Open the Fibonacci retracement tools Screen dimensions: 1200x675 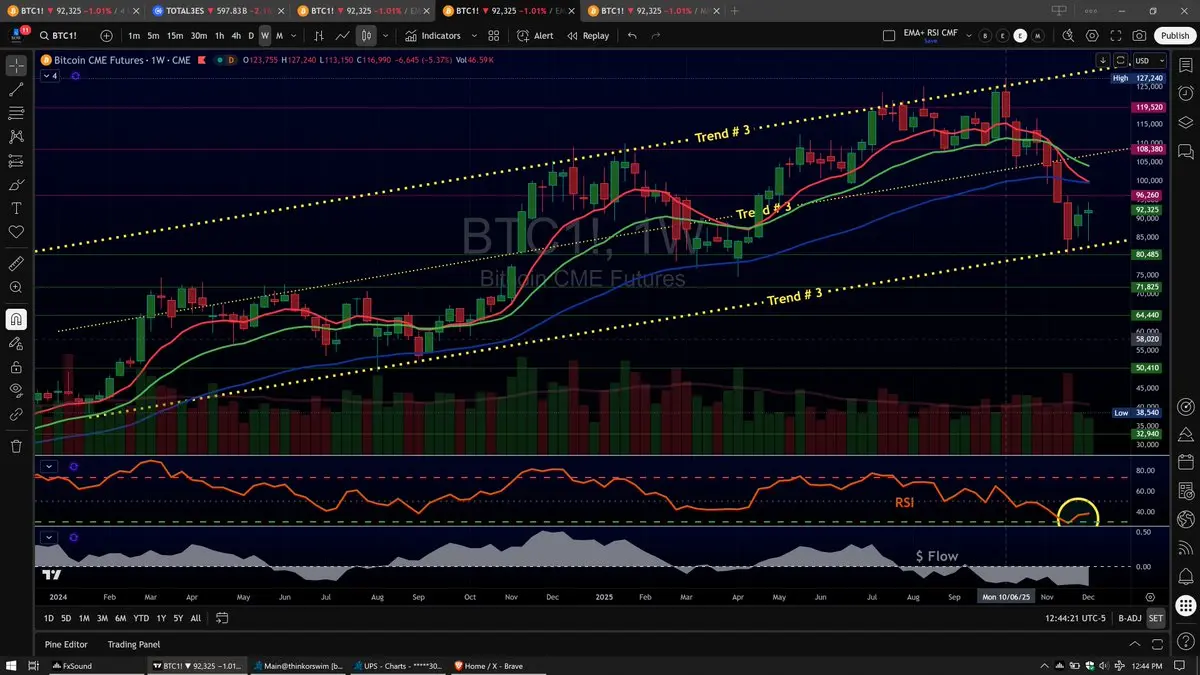click(16, 113)
